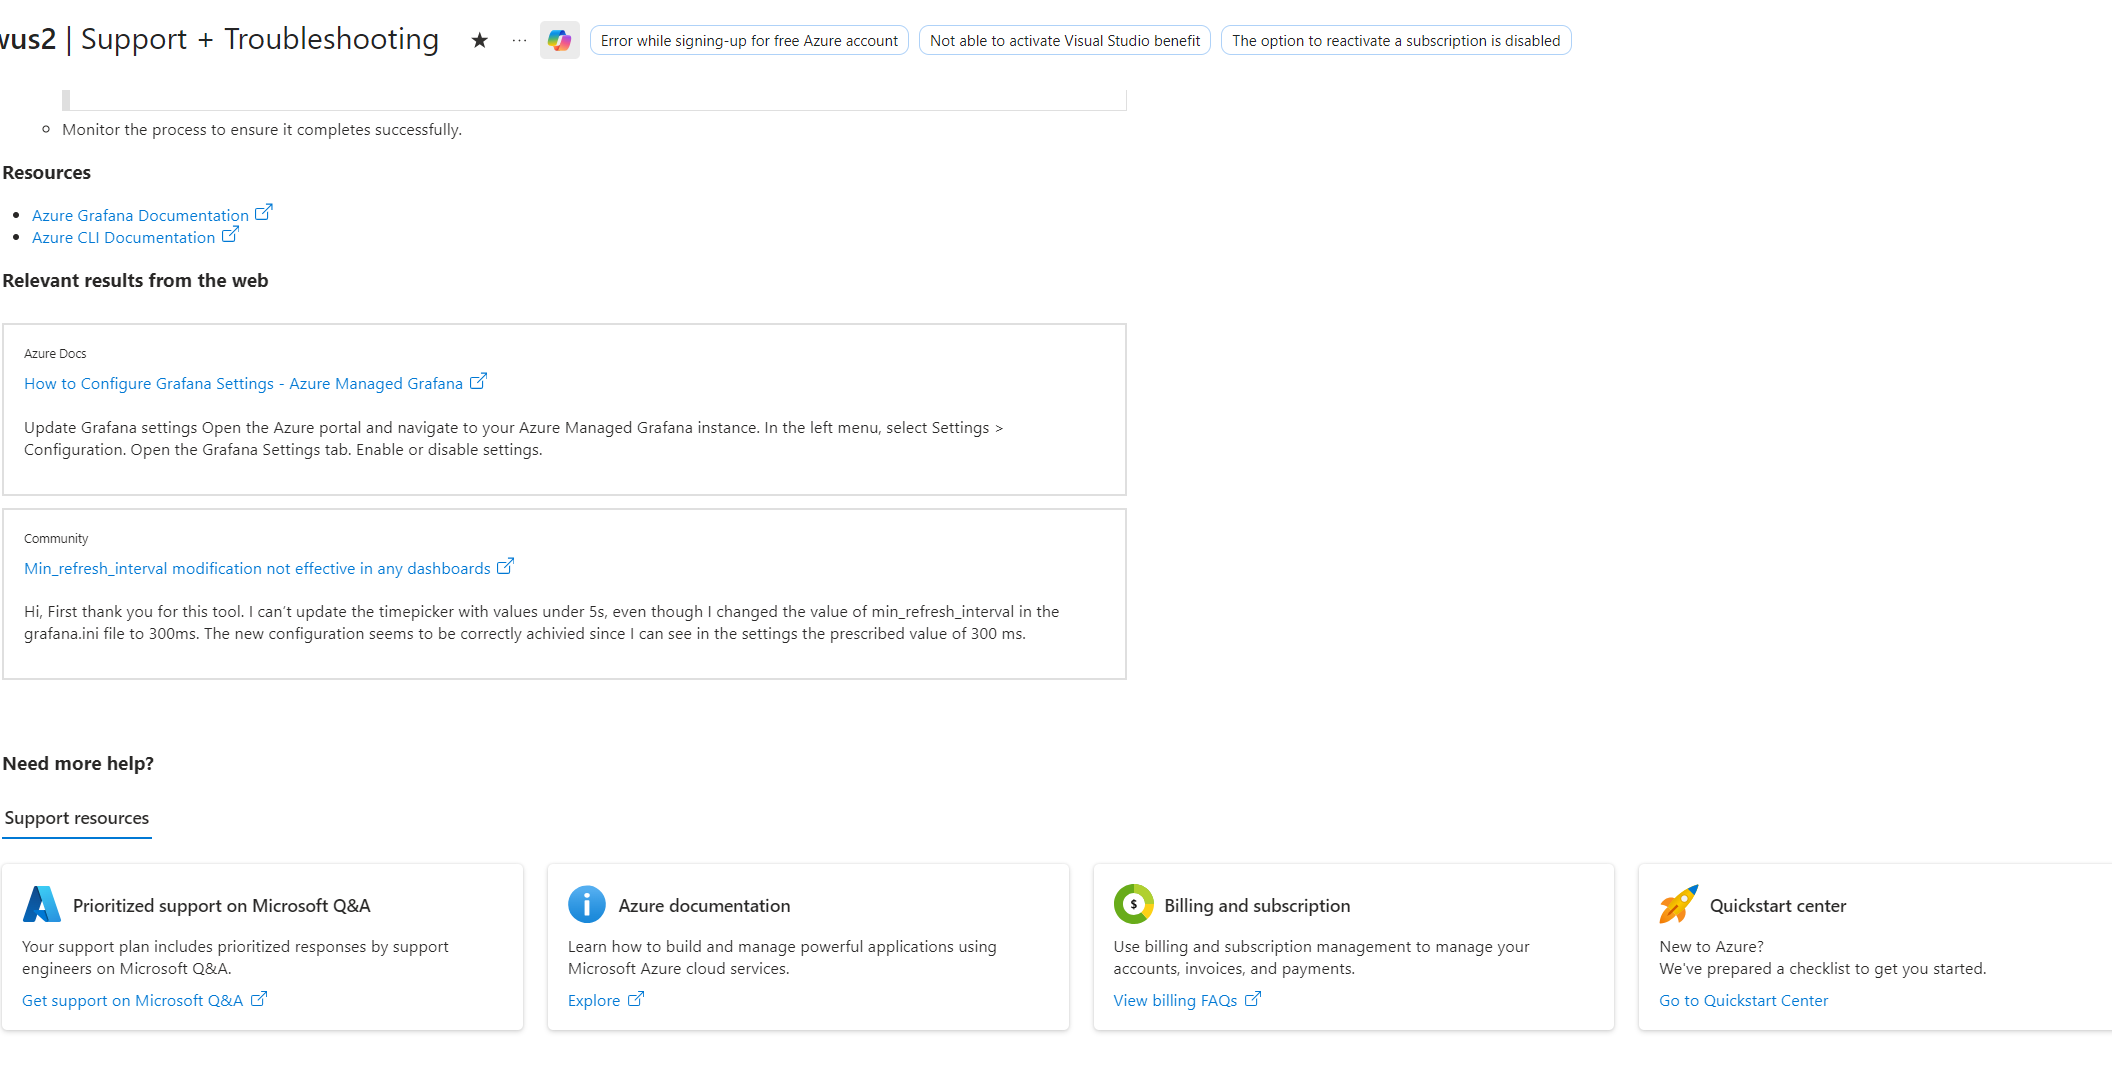
Task: Switch to Support resources tab
Action: 77,818
